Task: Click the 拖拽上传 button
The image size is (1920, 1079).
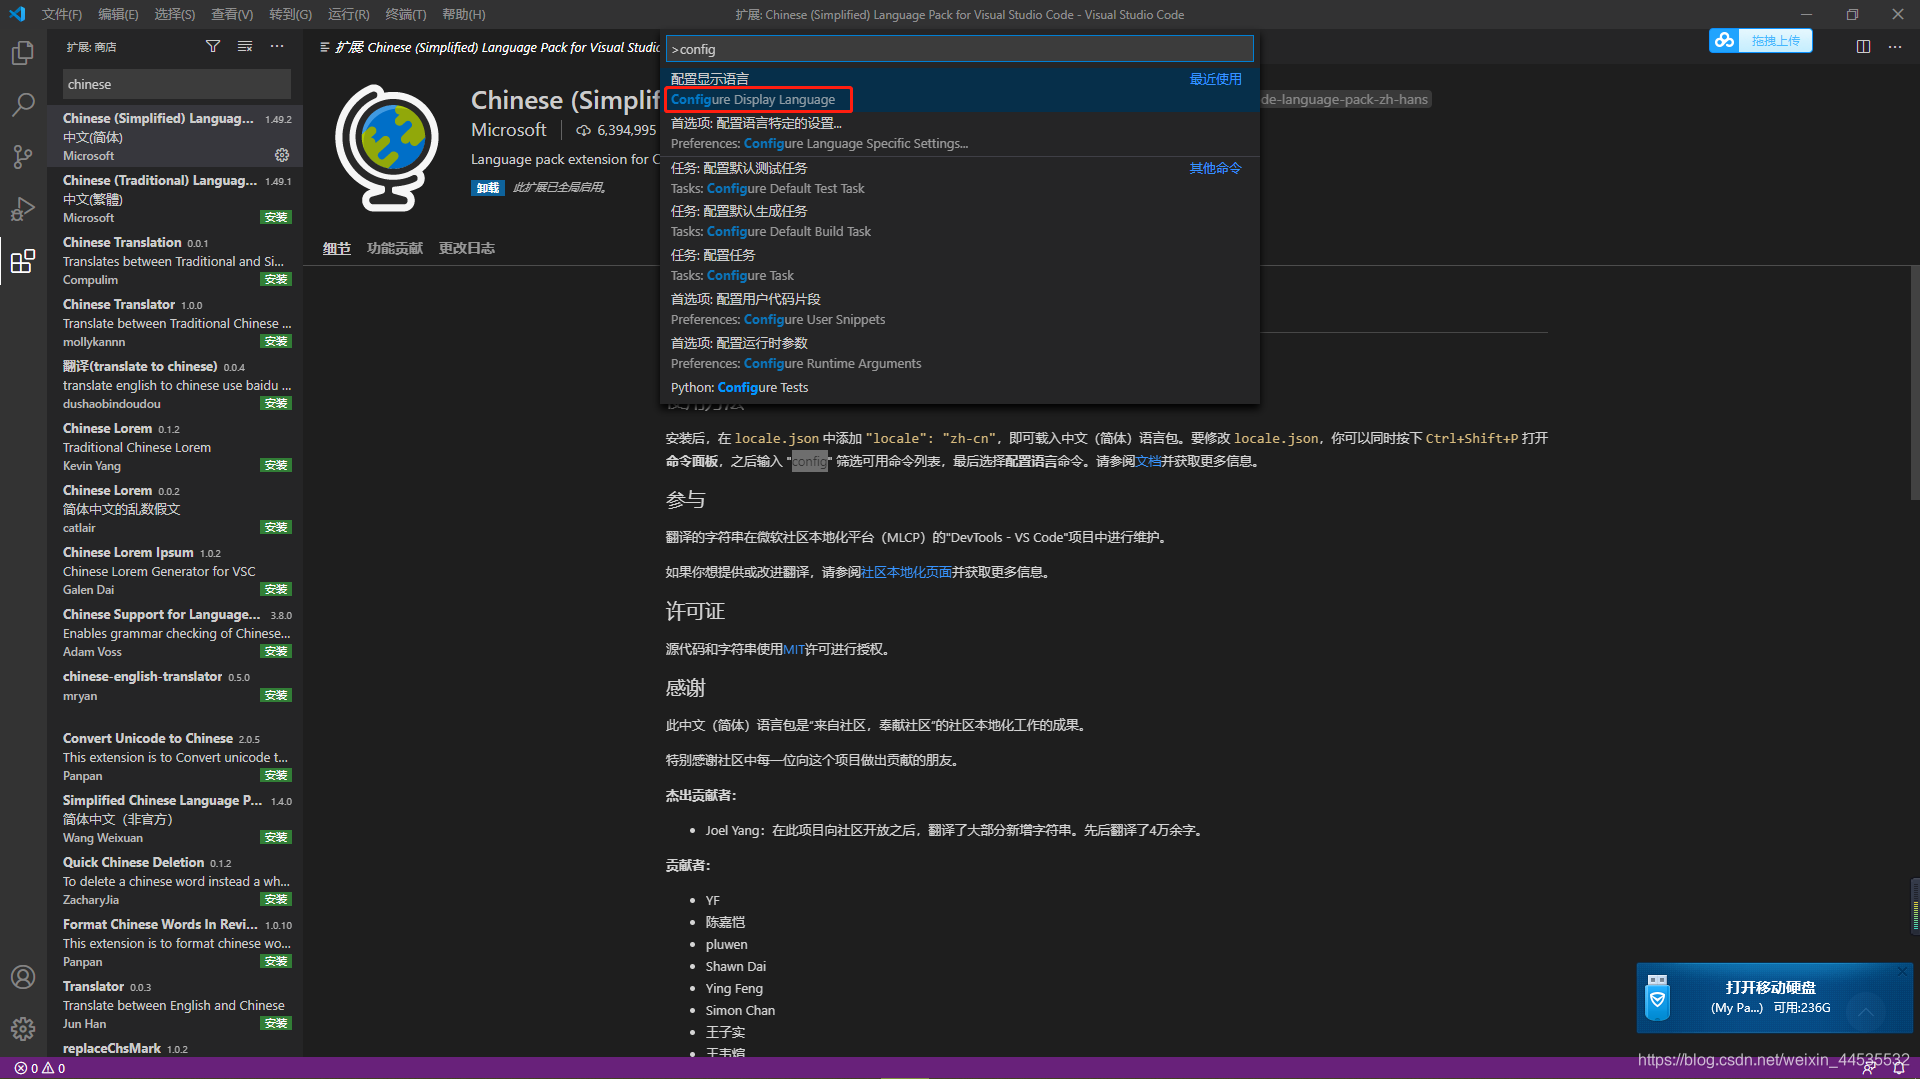Action: pyautogui.click(x=1775, y=40)
